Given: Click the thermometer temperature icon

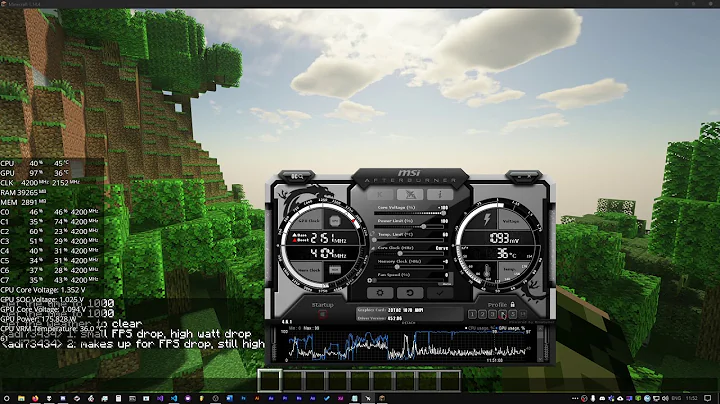Looking at the screenshot, I should pos(487,270).
